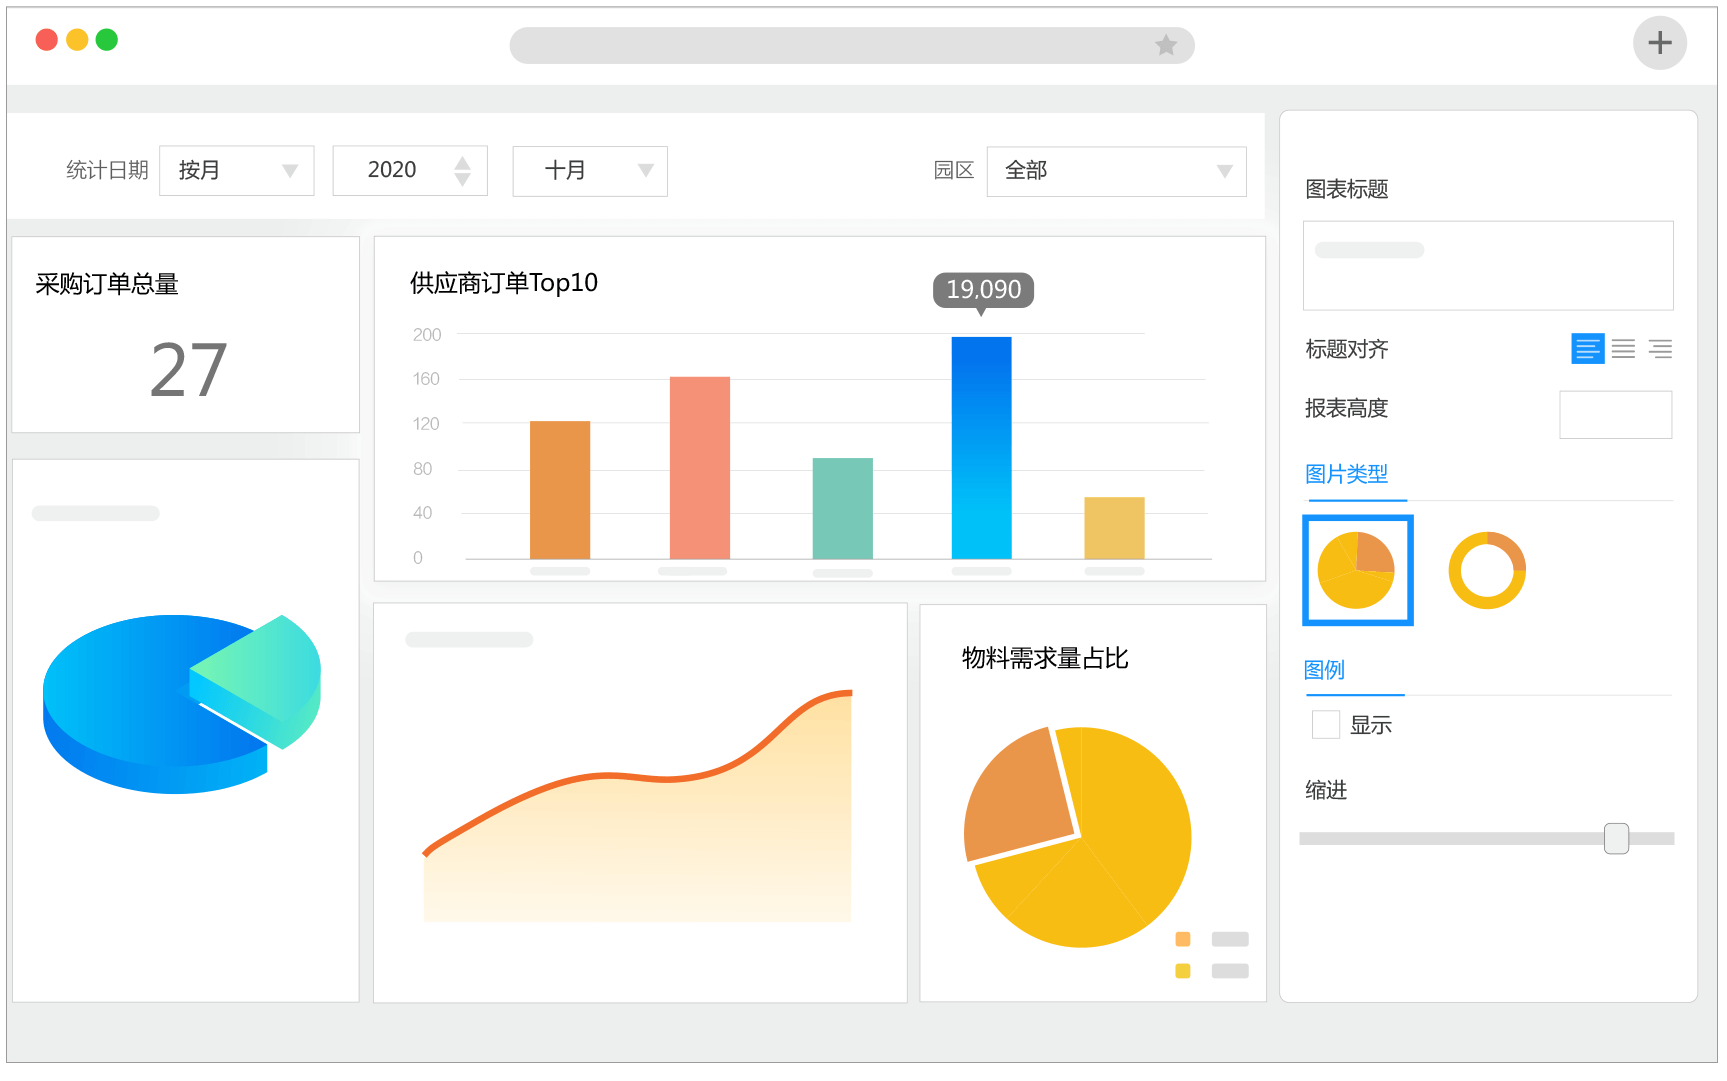
Task: Enable the 显示 legend checkbox
Action: pos(1326,724)
